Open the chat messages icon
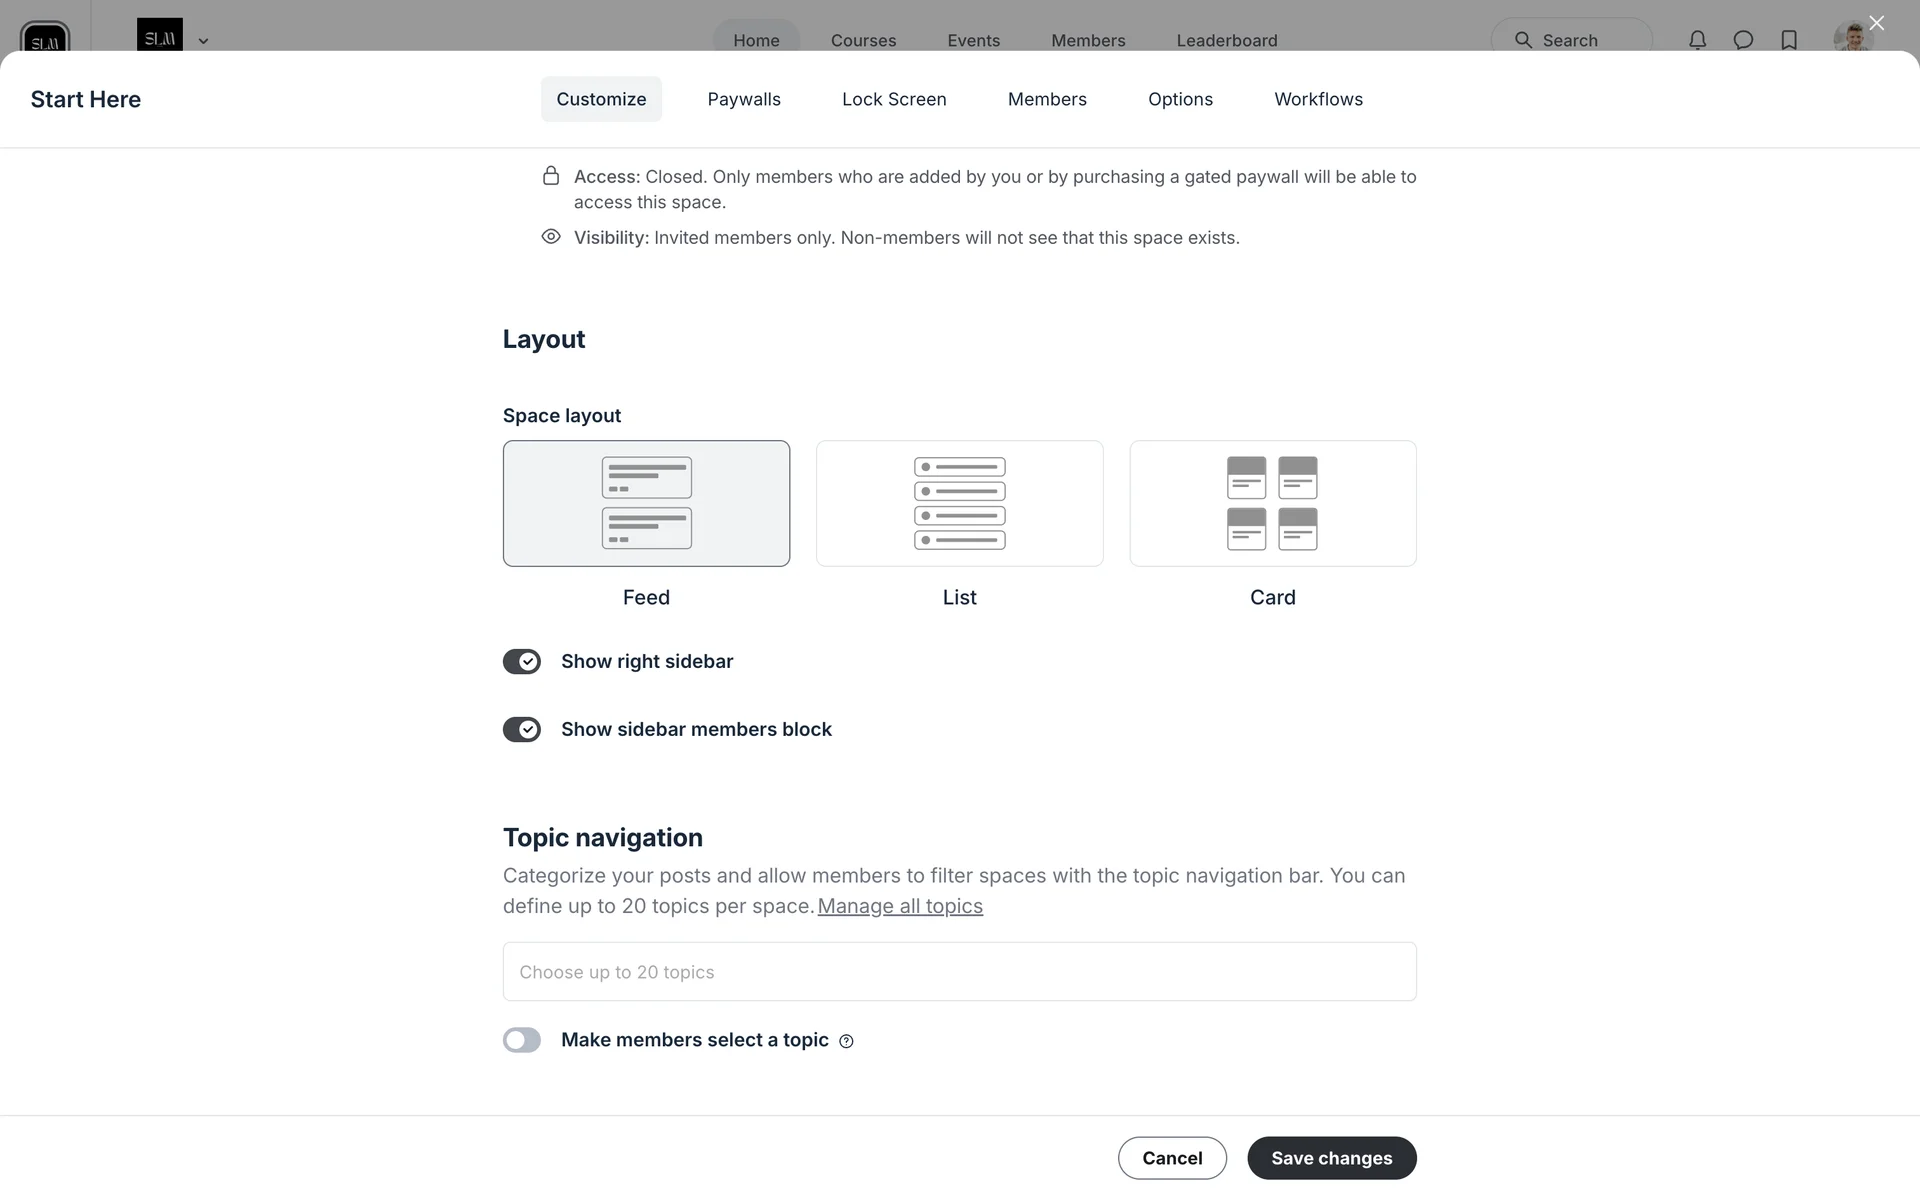The height and width of the screenshot is (1200, 1920). pos(1743,40)
